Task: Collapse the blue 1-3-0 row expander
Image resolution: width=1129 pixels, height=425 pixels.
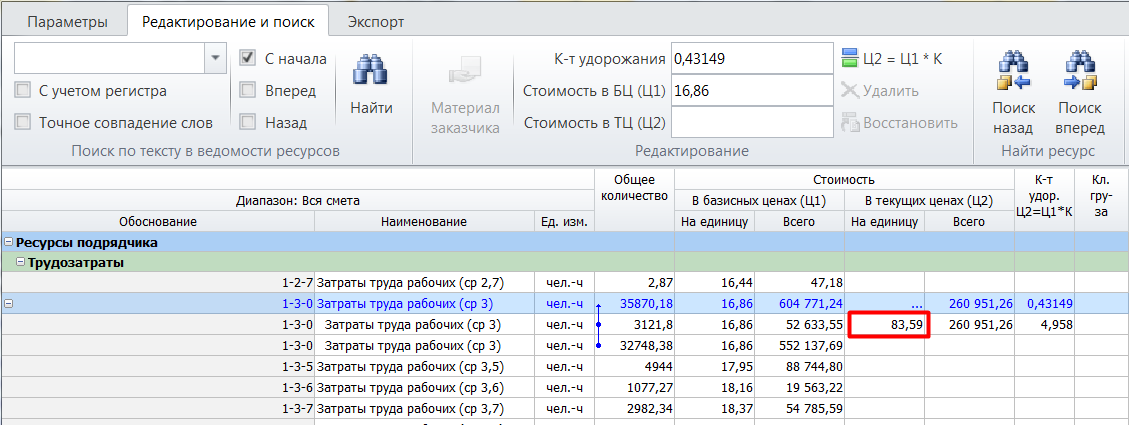Action: click(x=8, y=303)
